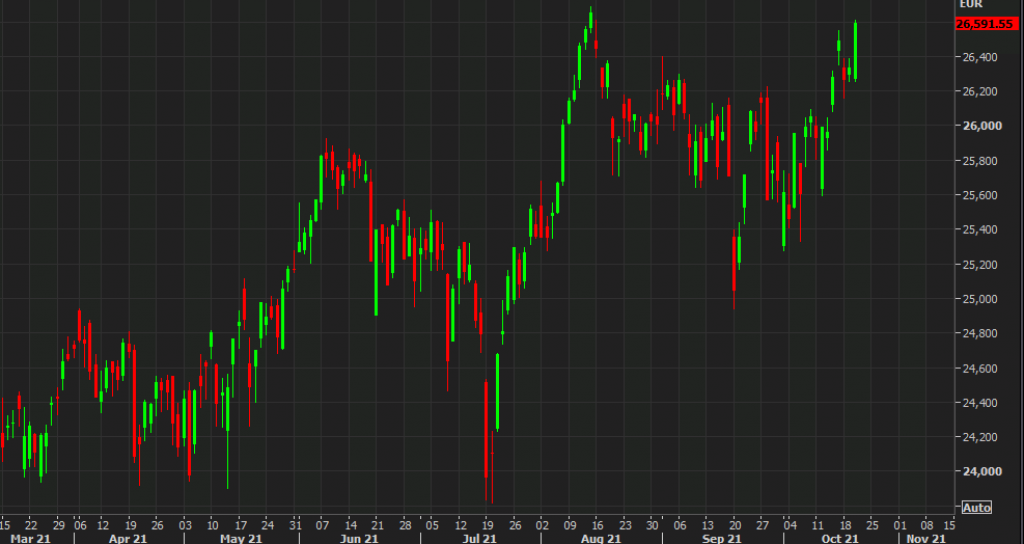Click the 30 date tick label

click(652, 524)
